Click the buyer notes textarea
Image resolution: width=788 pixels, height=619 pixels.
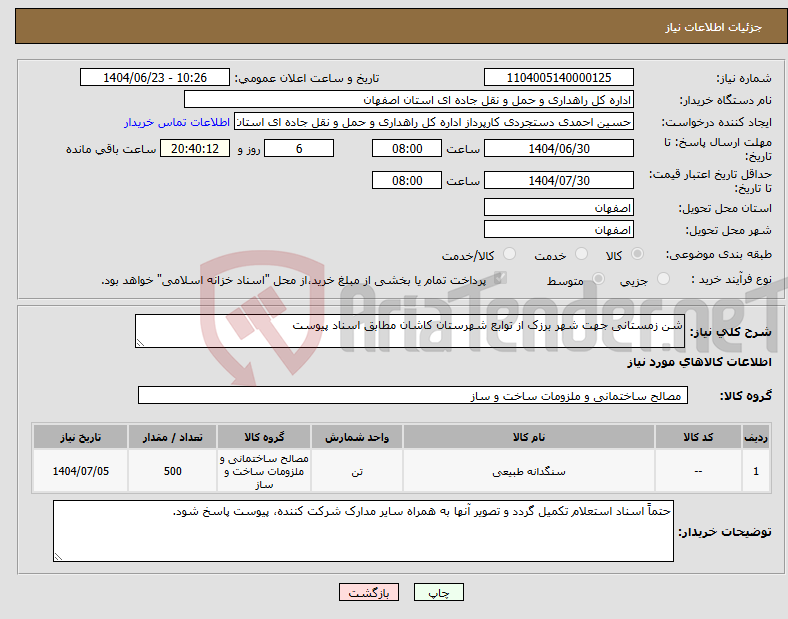point(363,531)
